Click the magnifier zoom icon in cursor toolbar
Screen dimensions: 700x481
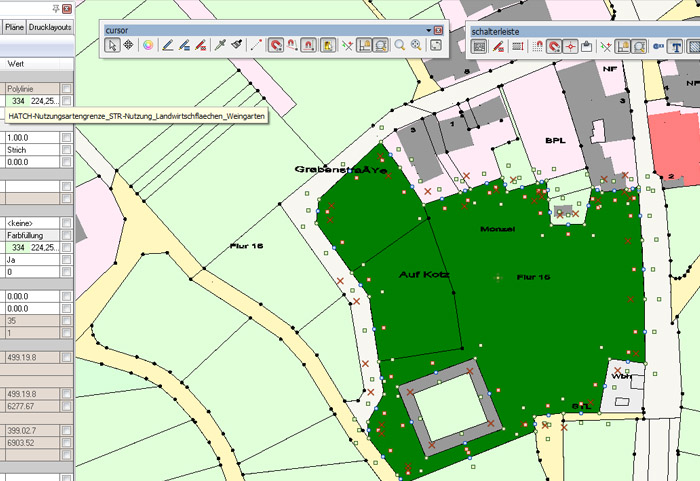[399, 45]
